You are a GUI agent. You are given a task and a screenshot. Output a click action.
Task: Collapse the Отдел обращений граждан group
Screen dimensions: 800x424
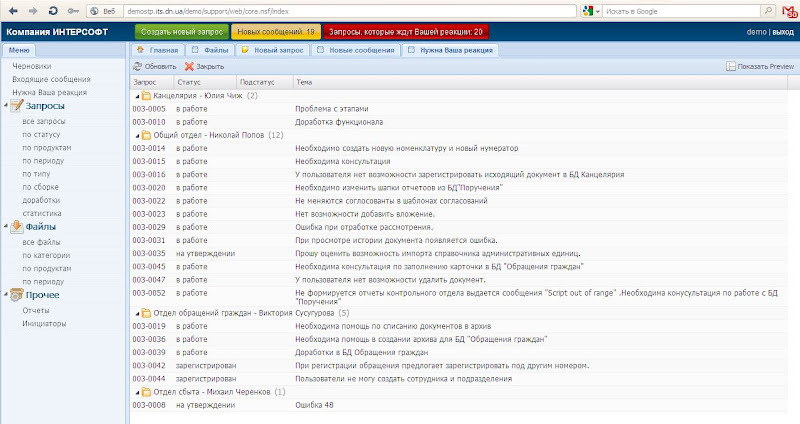(137, 313)
